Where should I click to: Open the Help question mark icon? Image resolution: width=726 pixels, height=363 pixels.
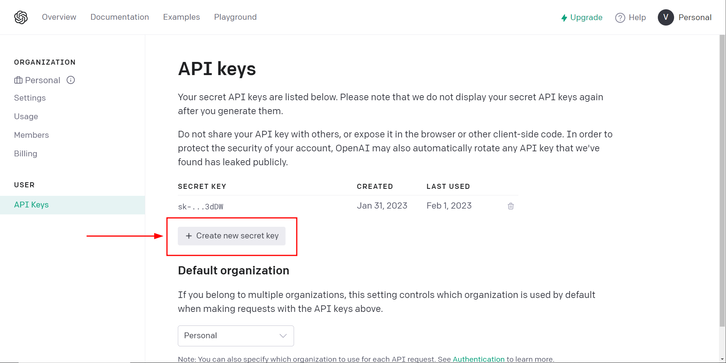(x=620, y=18)
